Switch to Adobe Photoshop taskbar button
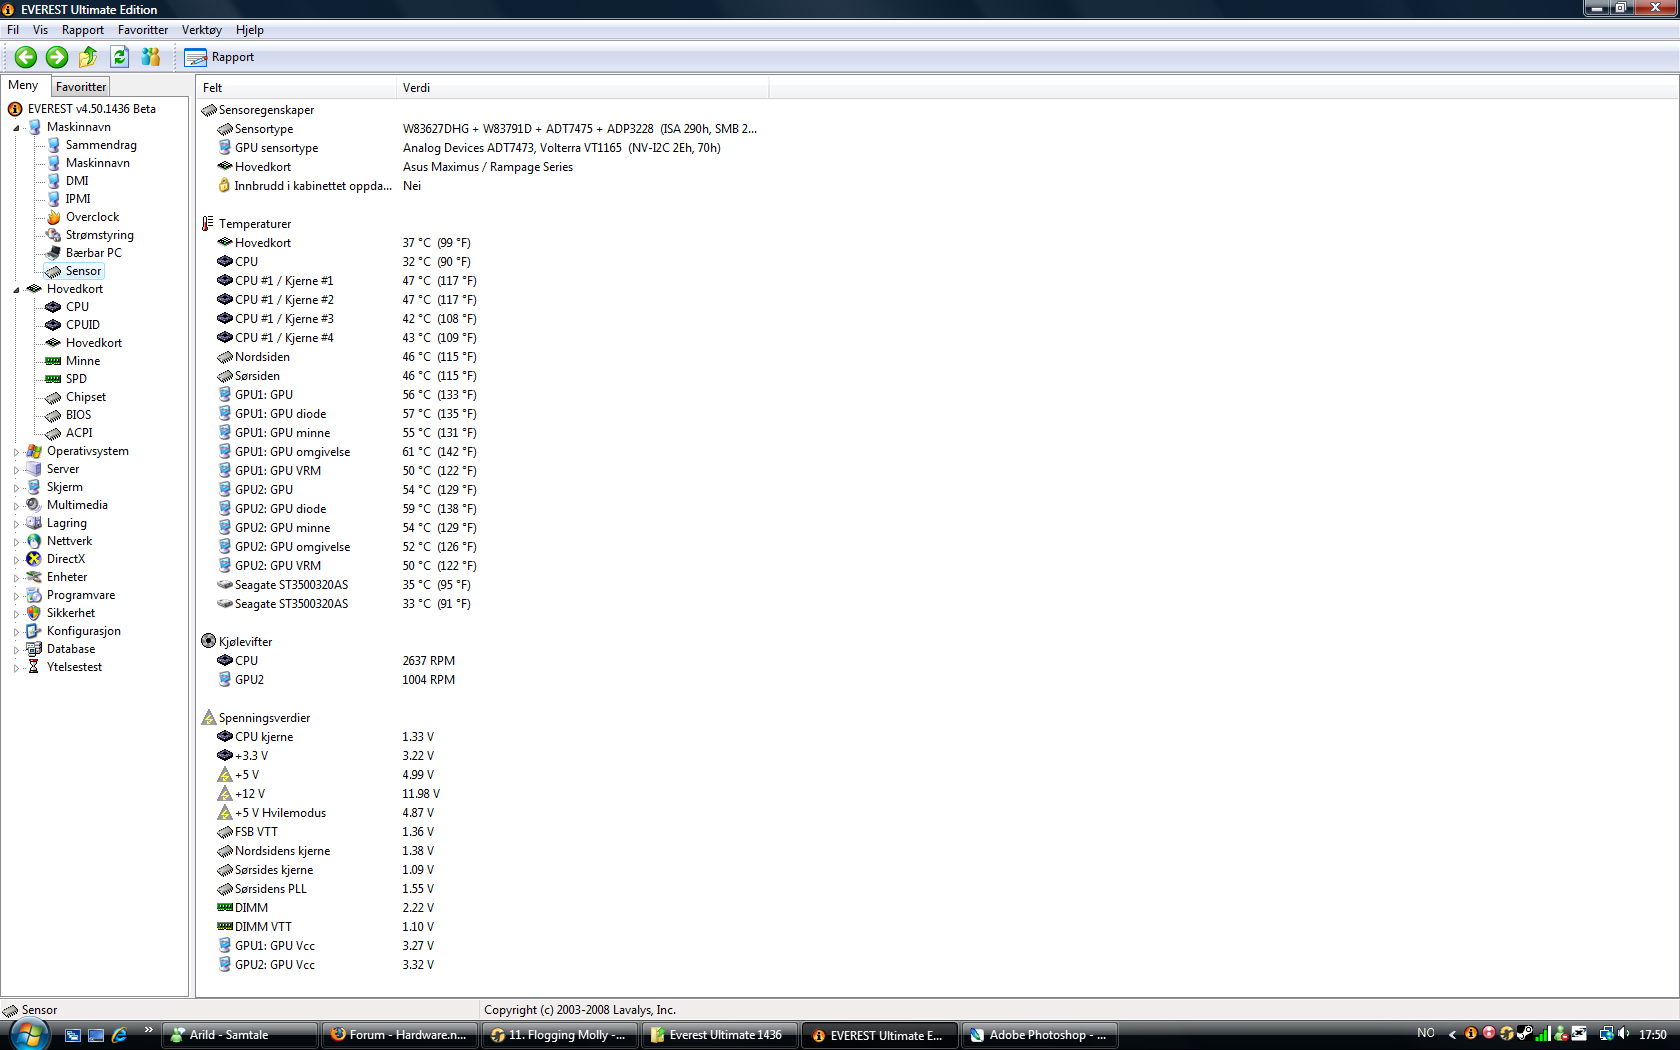1680x1050 pixels. pos(1039,1035)
